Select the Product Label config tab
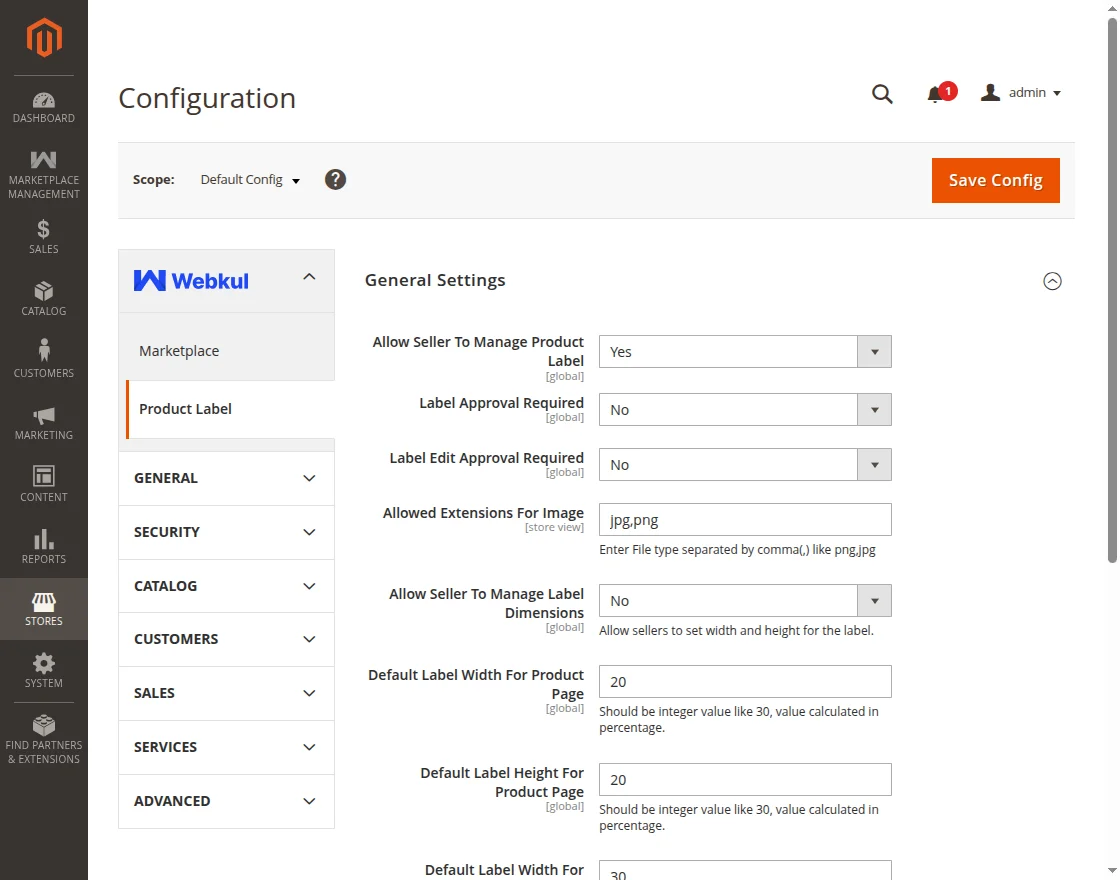Image resolution: width=1120 pixels, height=880 pixels. [x=185, y=409]
